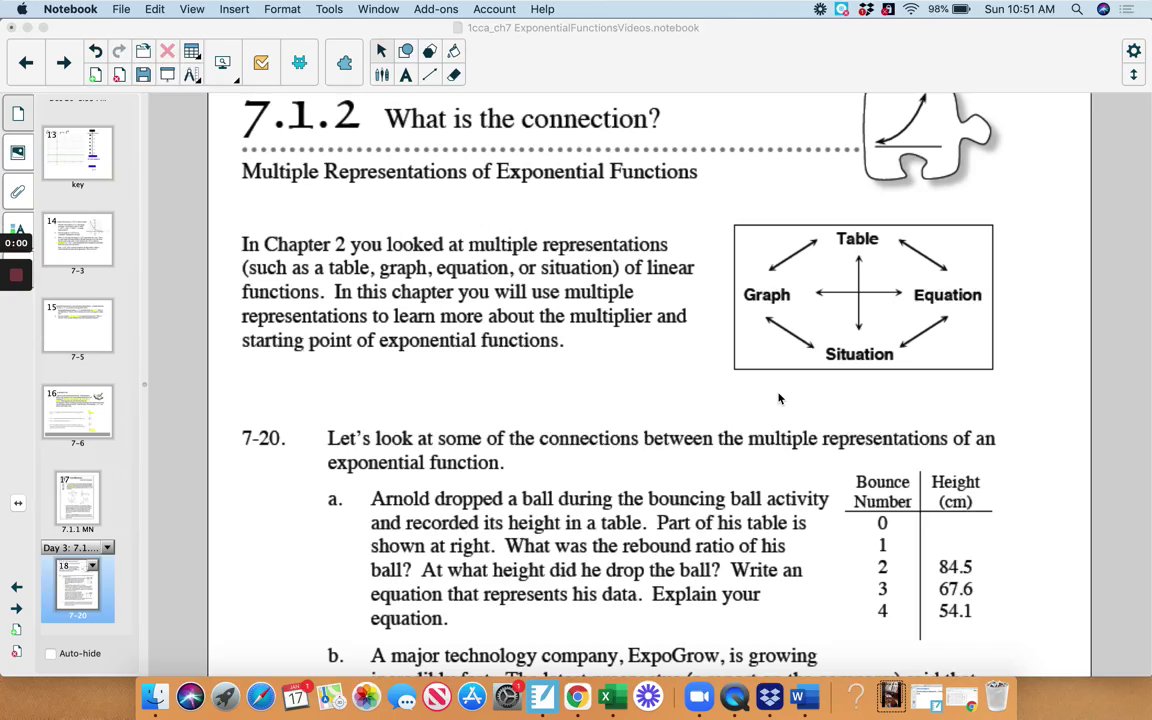Select page 15 thumbnail labeled 7-5
Viewport: 1152px width, 720px height.
78,325
